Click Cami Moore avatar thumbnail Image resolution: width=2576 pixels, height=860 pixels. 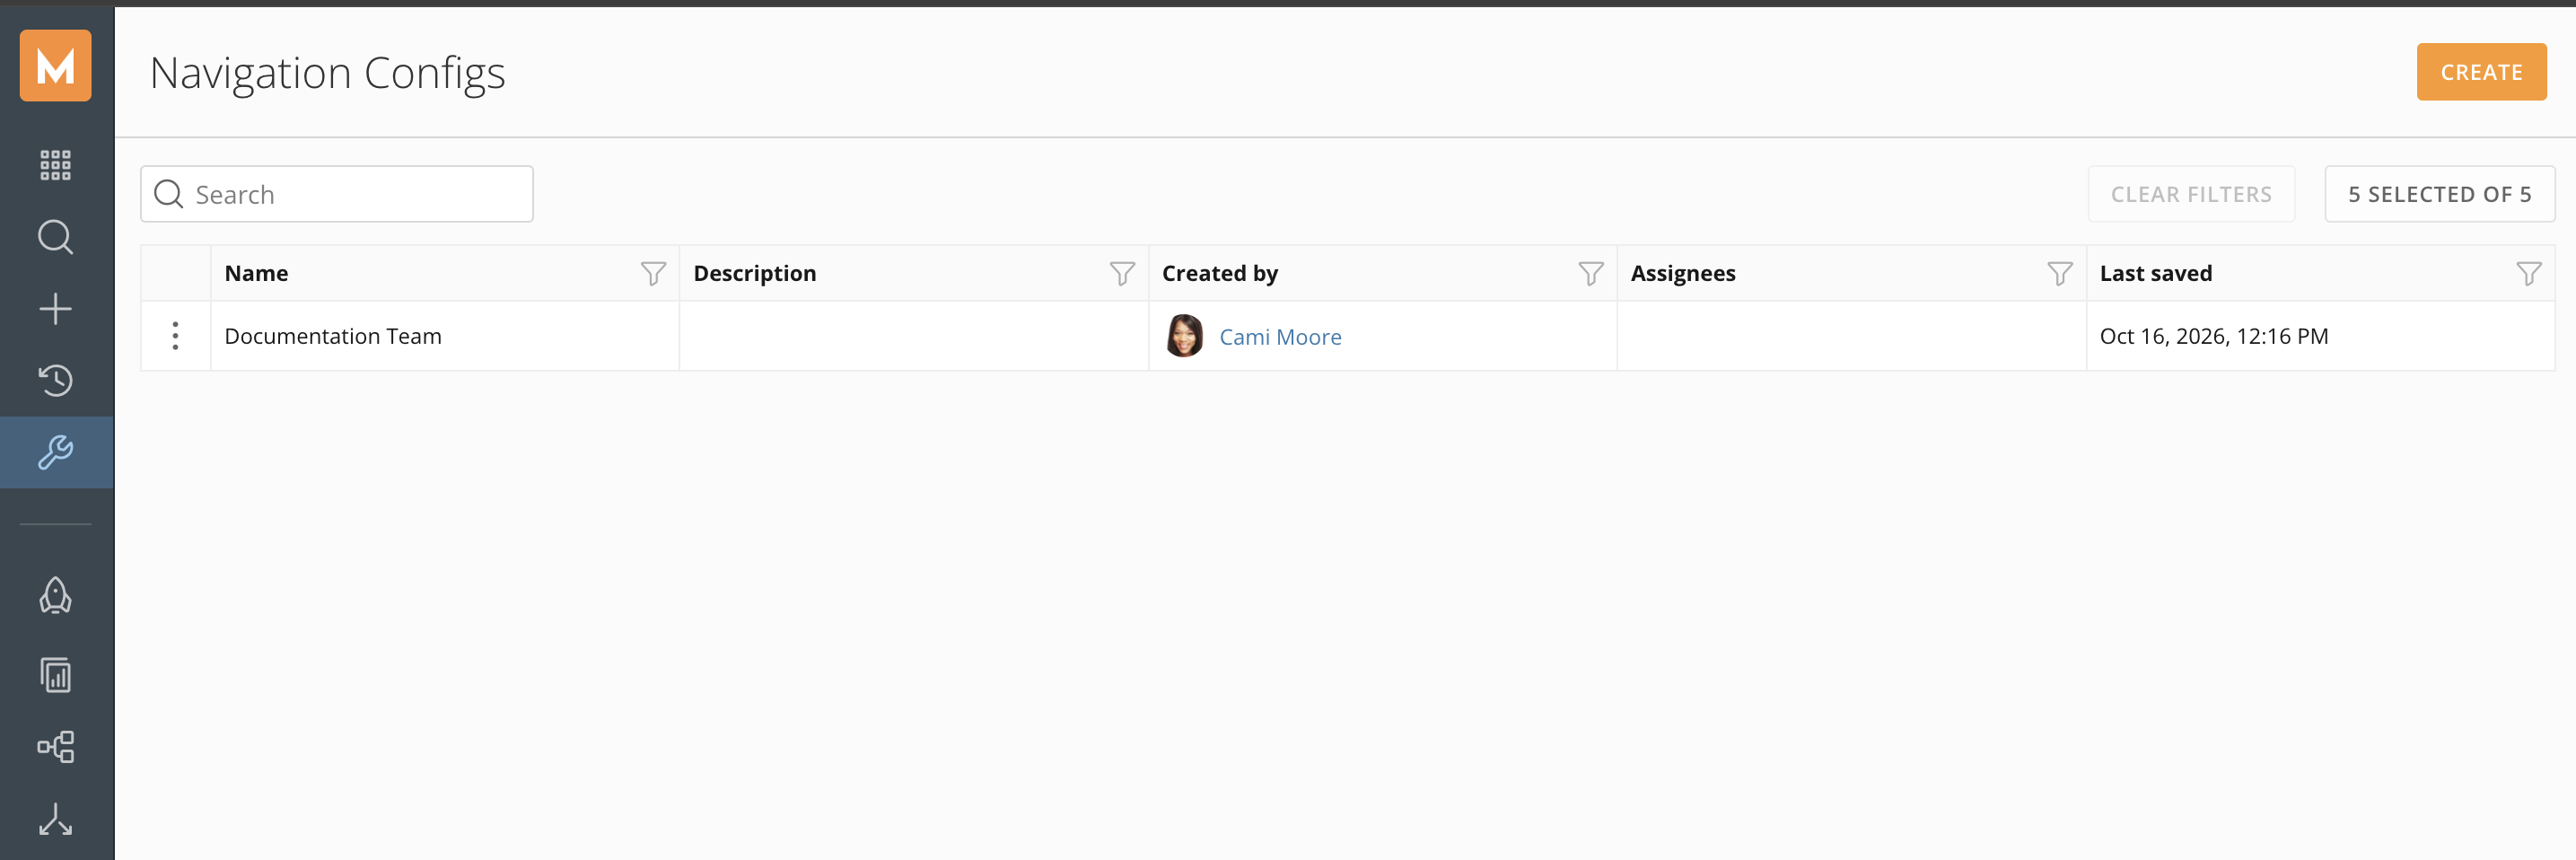pos(1185,336)
